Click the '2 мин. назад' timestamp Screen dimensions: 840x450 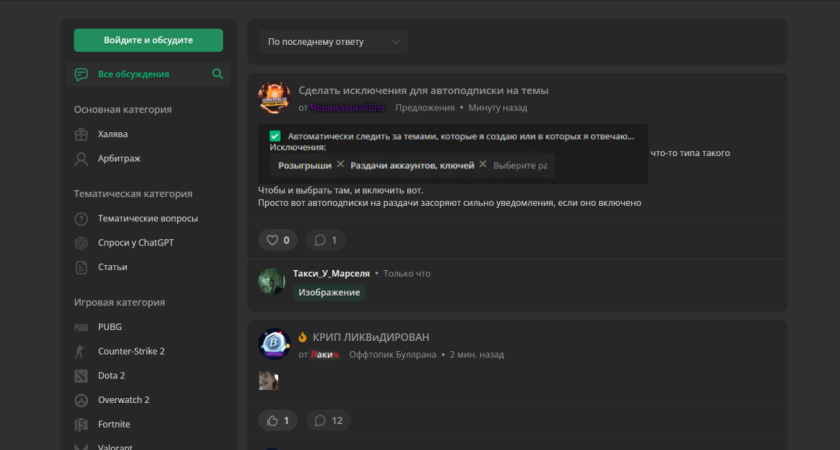477,355
